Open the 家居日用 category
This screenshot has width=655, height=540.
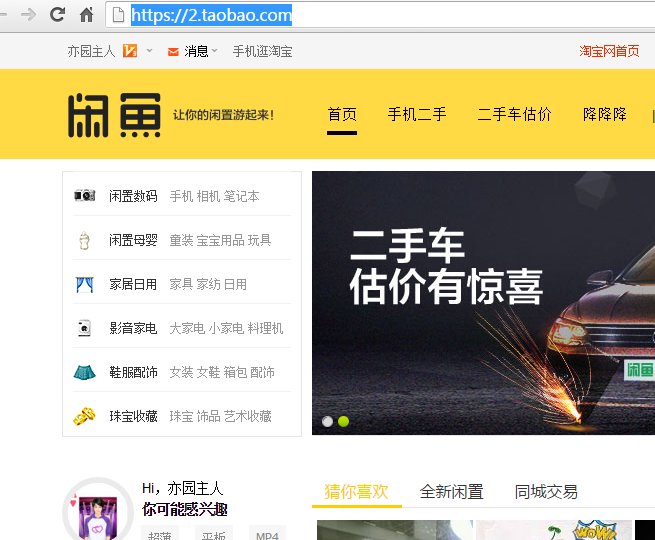click(133, 284)
